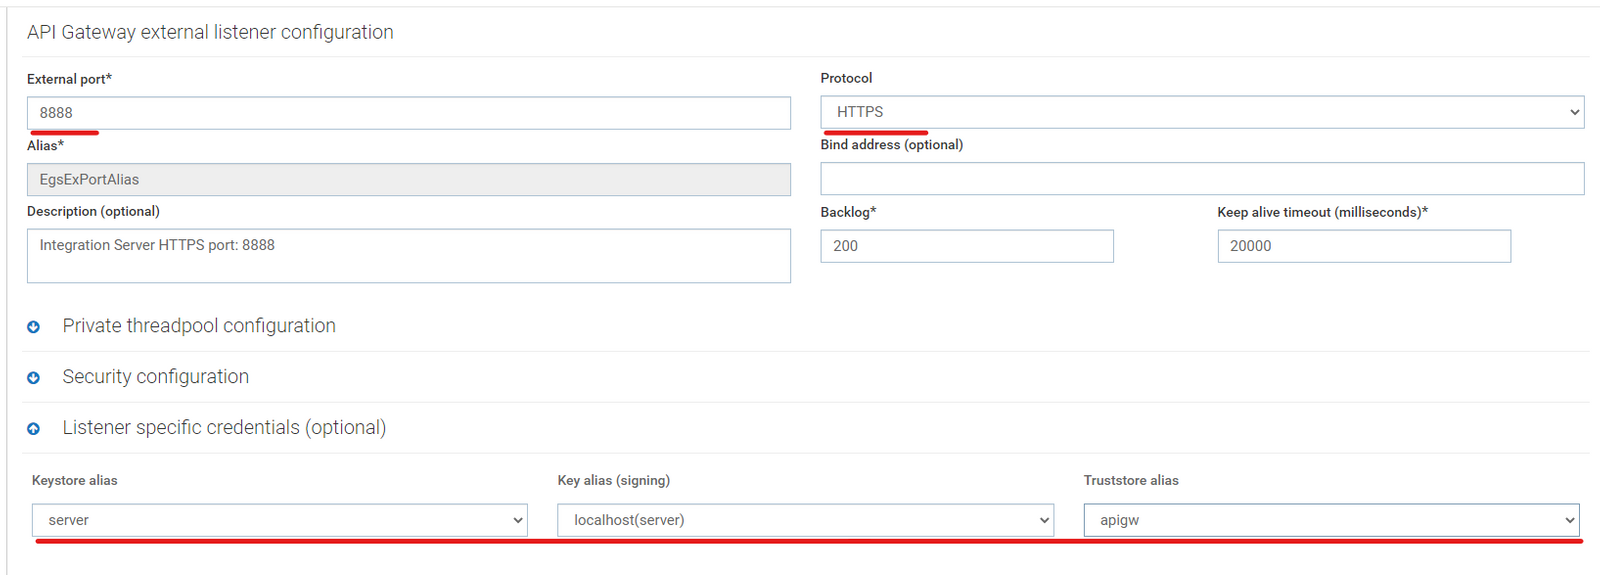Focus the Bind address input box
Image resolution: width=1600 pixels, height=575 pixels.
(x=1201, y=179)
